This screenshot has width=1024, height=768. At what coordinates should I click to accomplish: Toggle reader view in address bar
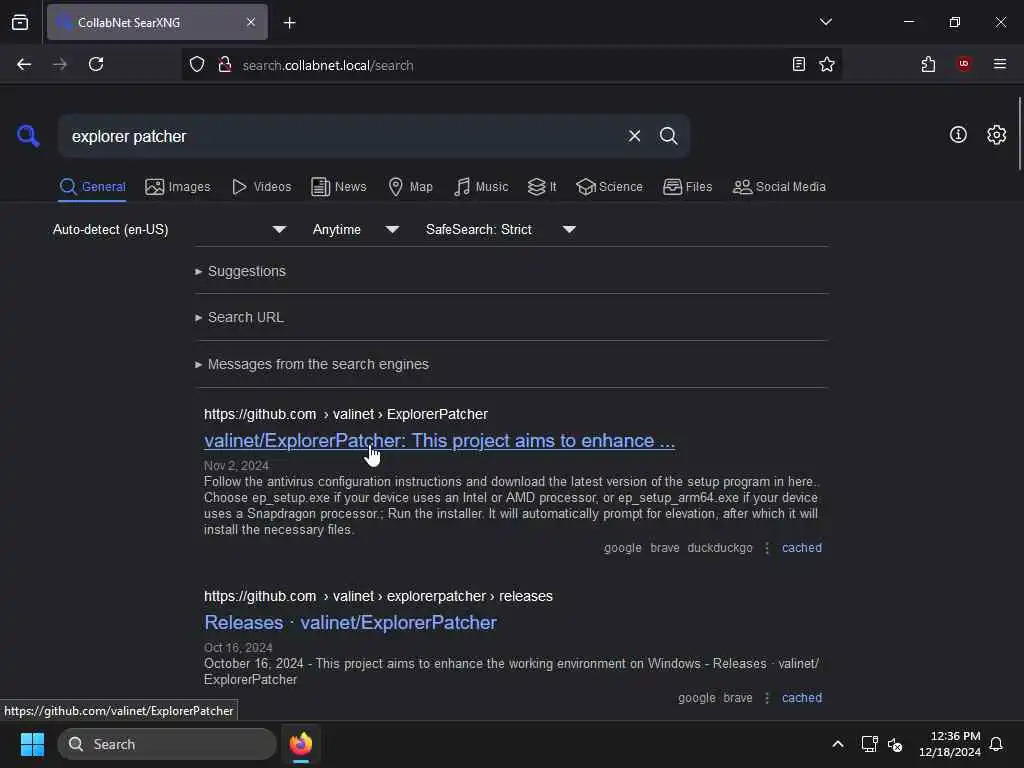[x=798, y=64]
